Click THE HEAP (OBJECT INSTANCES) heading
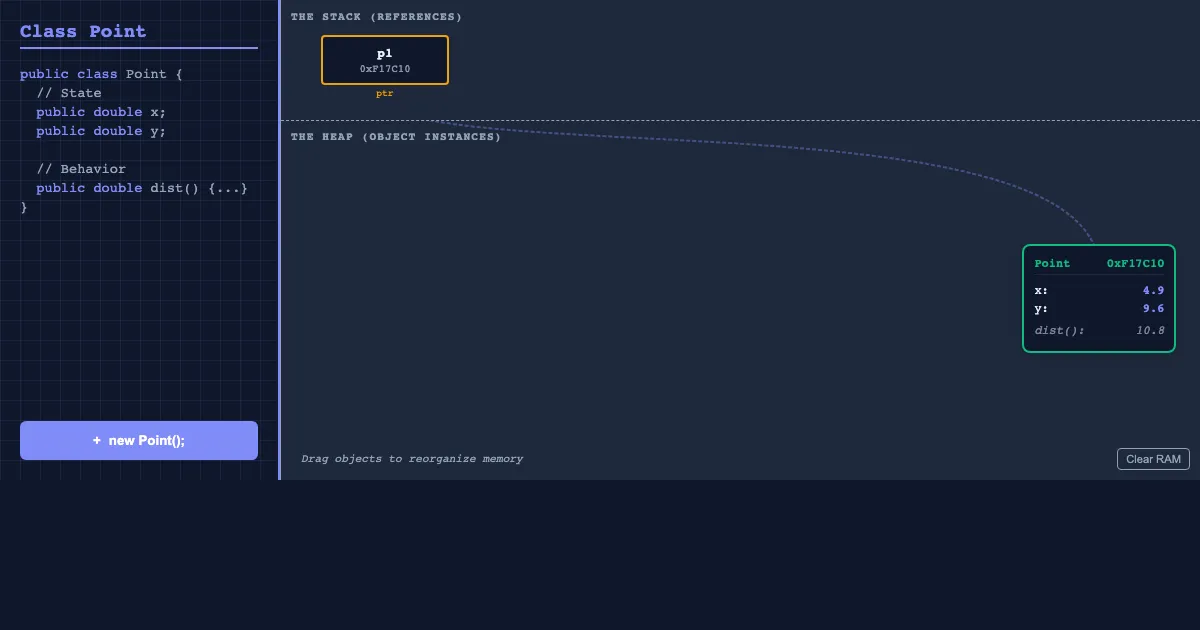The image size is (1200, 630). point(396,136)
